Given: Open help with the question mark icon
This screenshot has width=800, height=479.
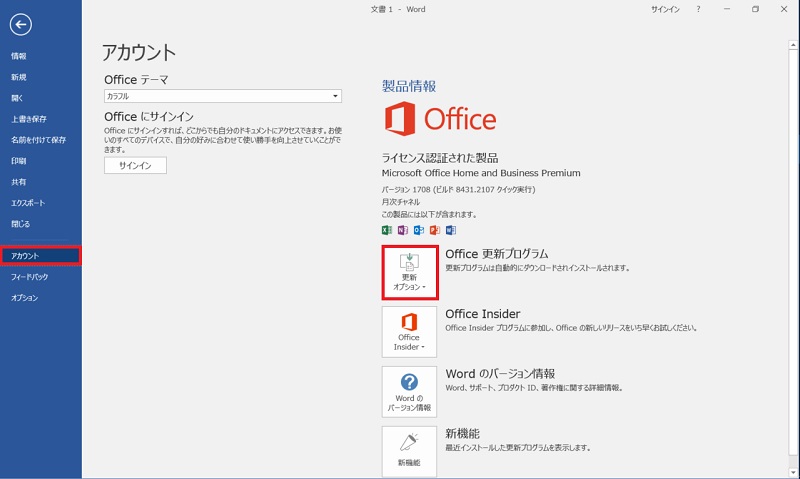Looking at the screenshot, I should [x=698, y=9].
